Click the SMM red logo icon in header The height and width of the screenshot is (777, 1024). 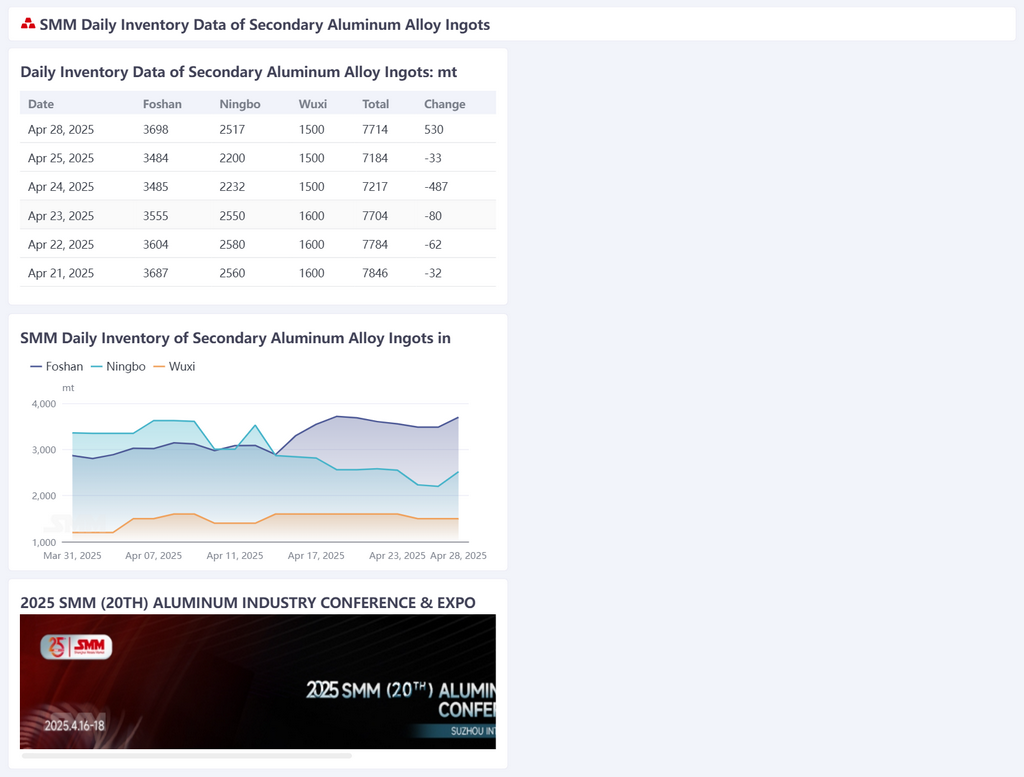point(27,24)
